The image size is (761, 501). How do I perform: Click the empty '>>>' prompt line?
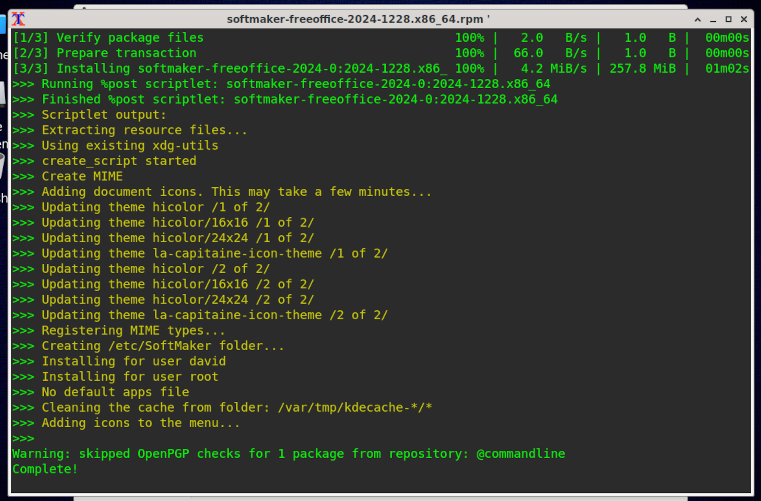(23, 438)
